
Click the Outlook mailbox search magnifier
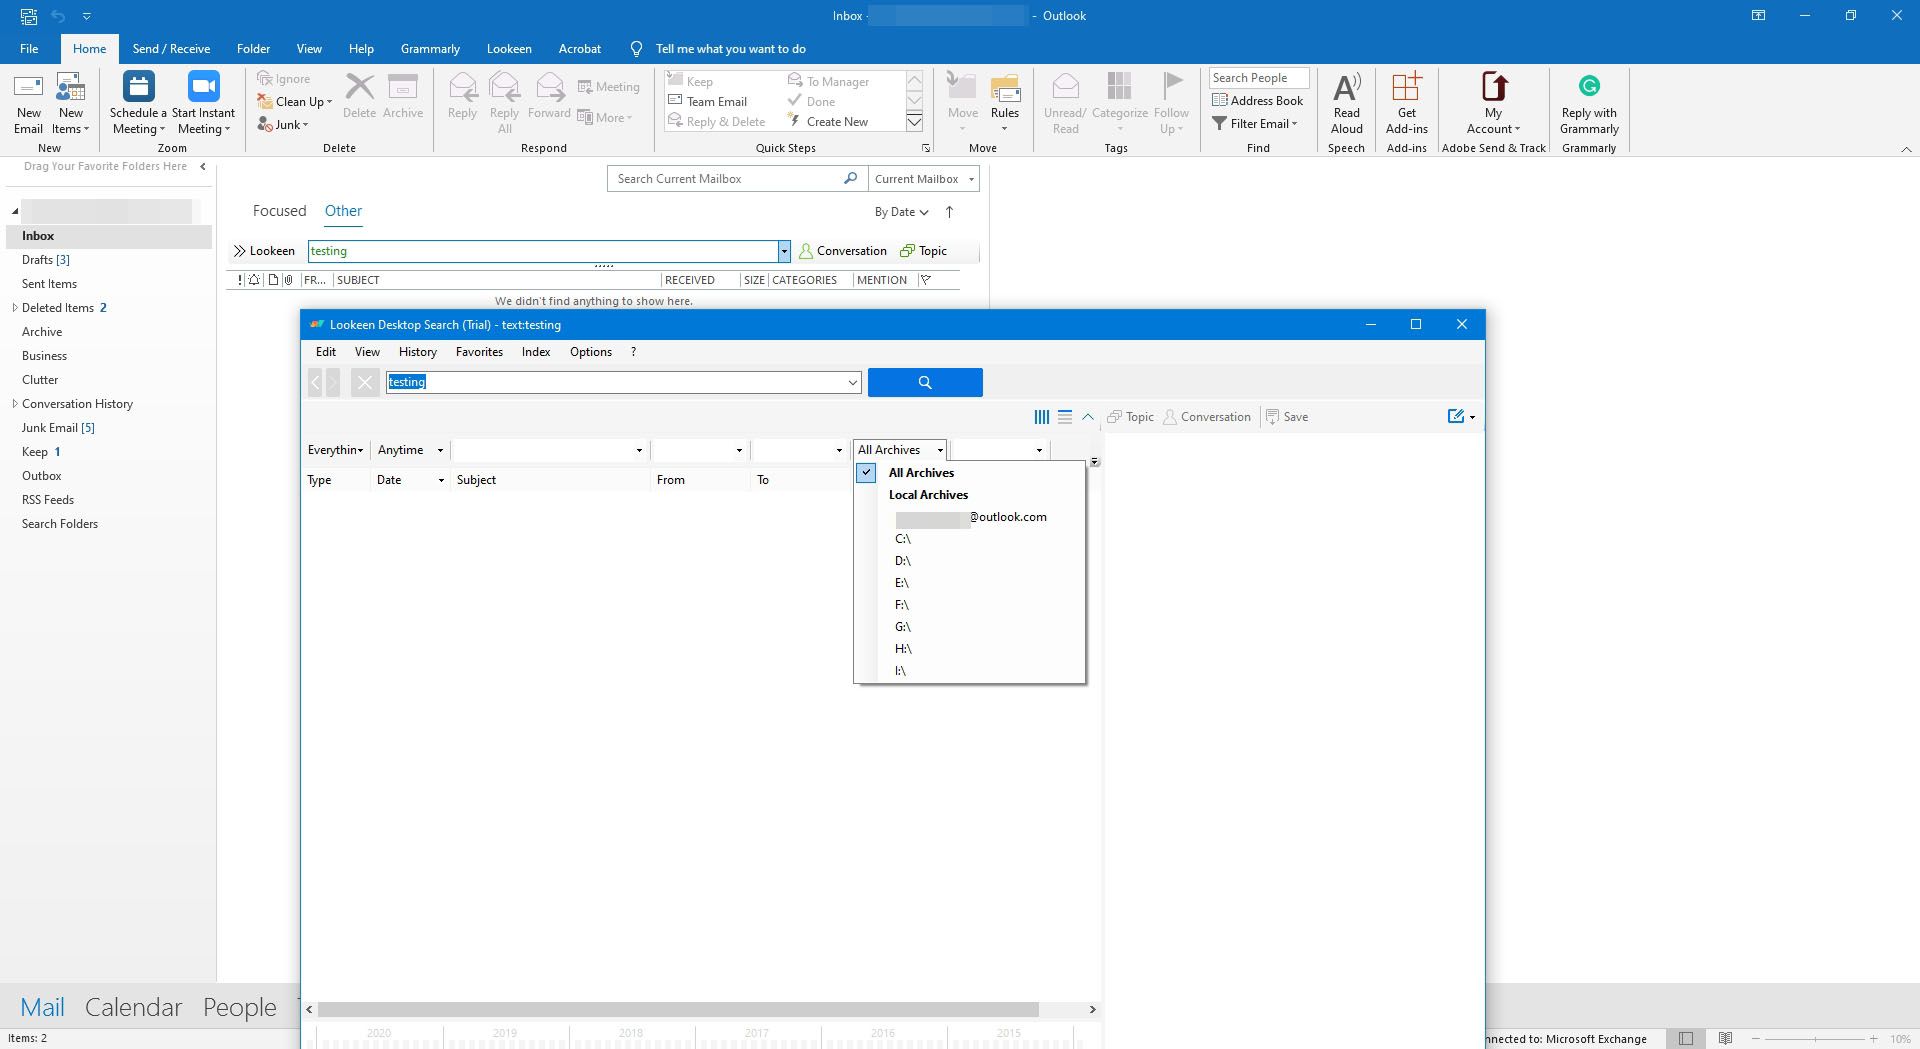[x=850, y=178]
